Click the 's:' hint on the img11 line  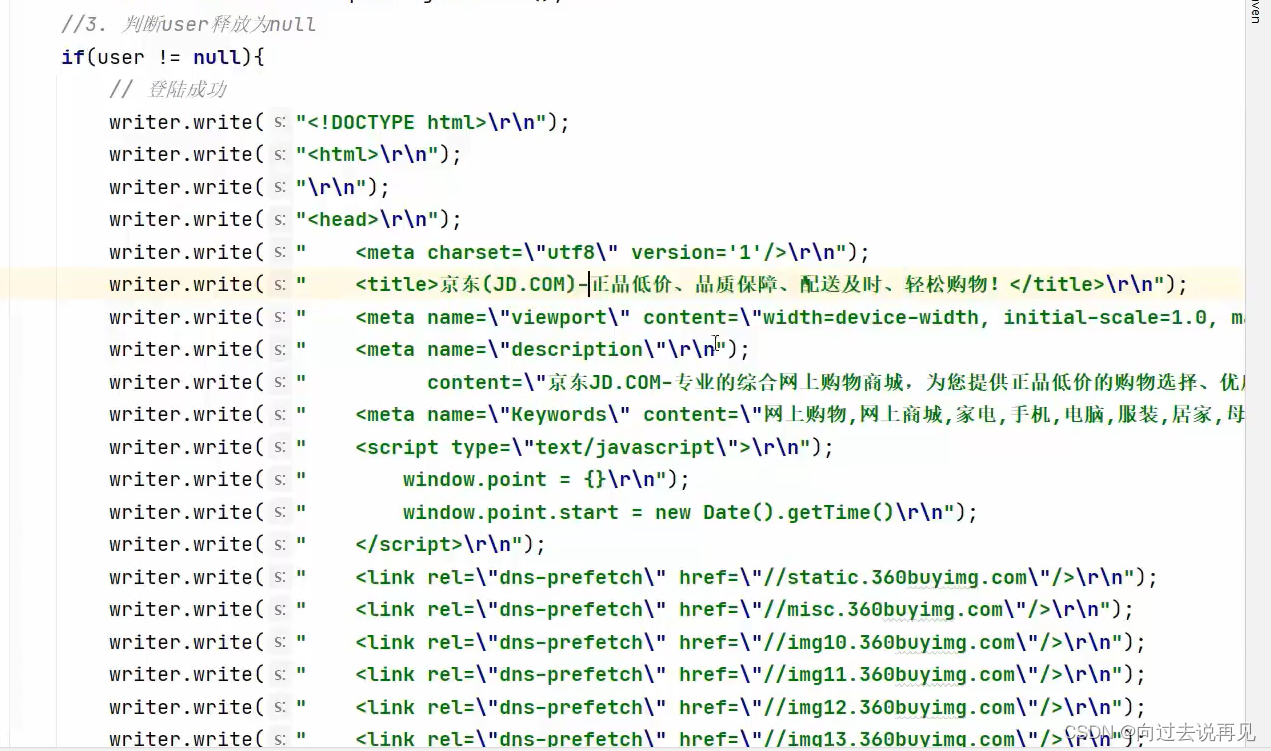[281, 674]
